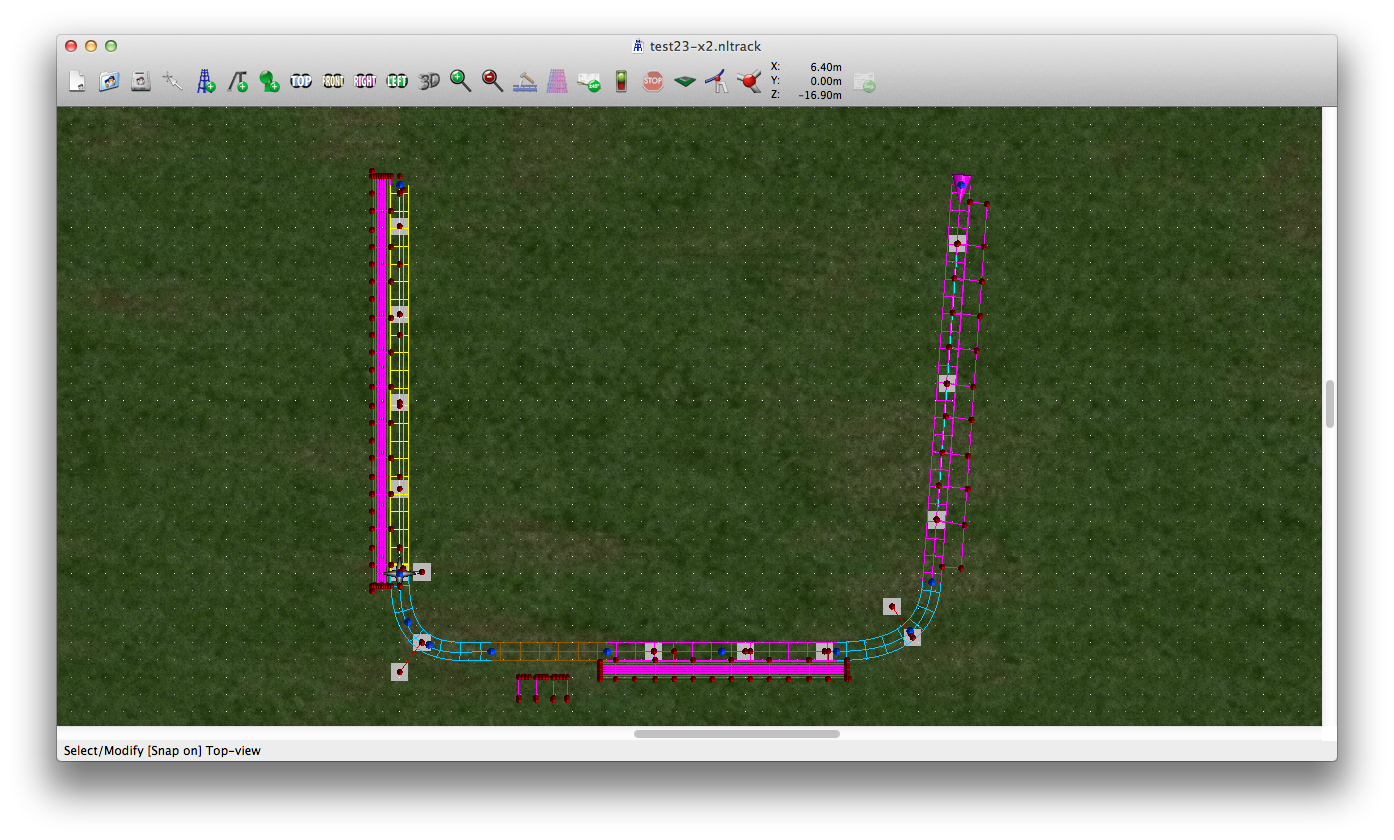Image resolution: width=1394 pixels, height=840 pixels.
Task: Select the hammer and track tool
Action: pos(525,82)
